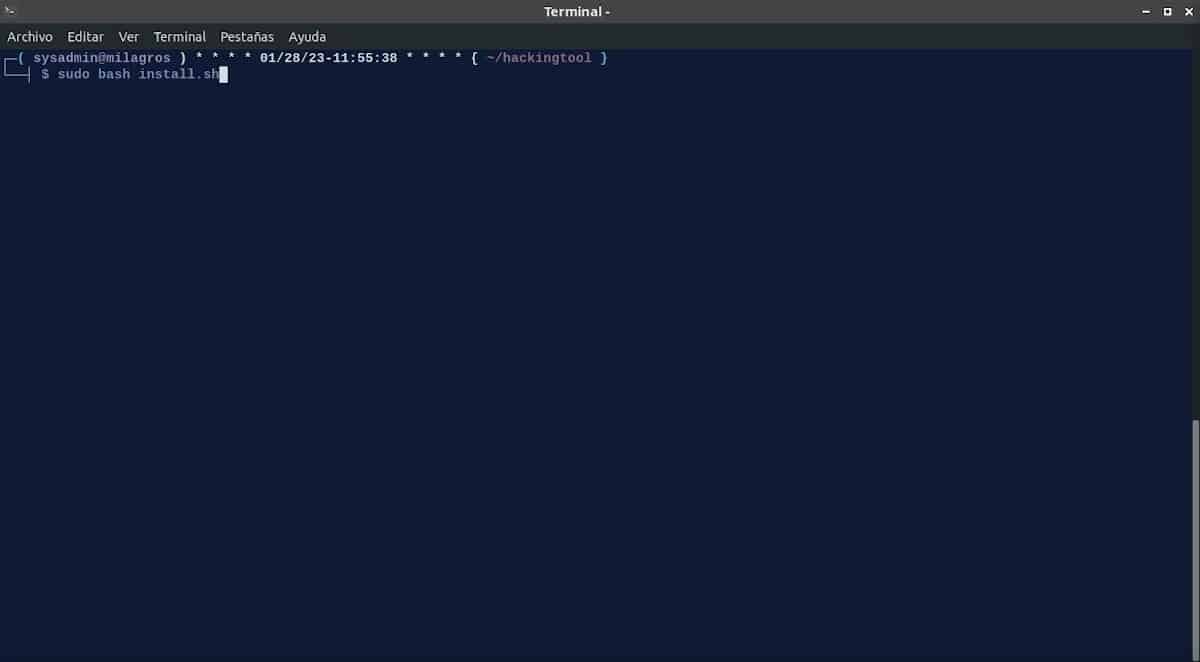Click the terminal window menu icon in title bar
The image size is (1200, 662).
(11, 11)
